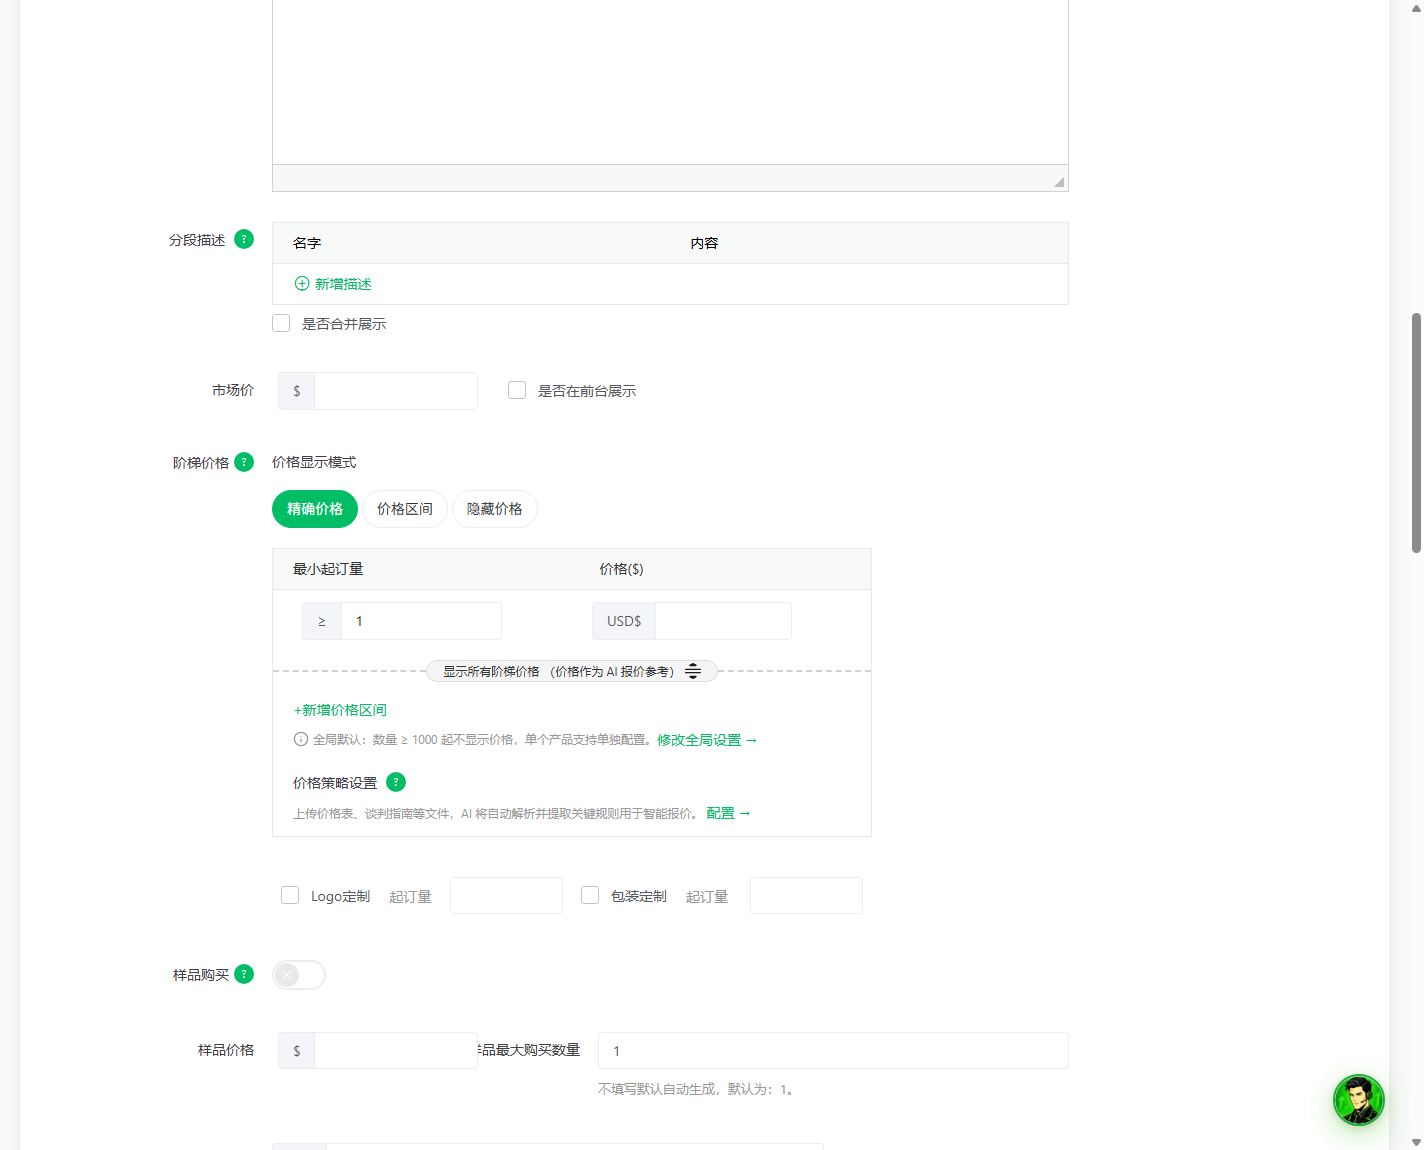
Task: Select the 精确价格 display mode
Action: pos(315,509)
